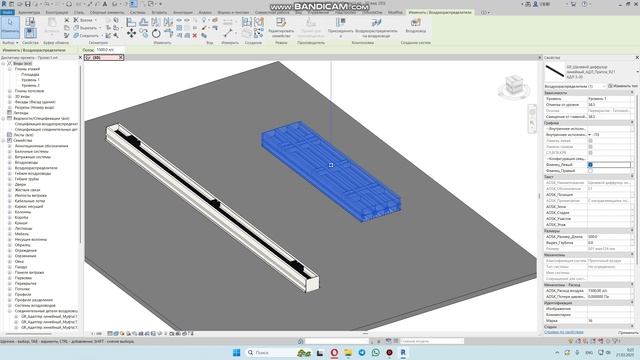Open the Выбор panel dropdown

pos(10,42)
